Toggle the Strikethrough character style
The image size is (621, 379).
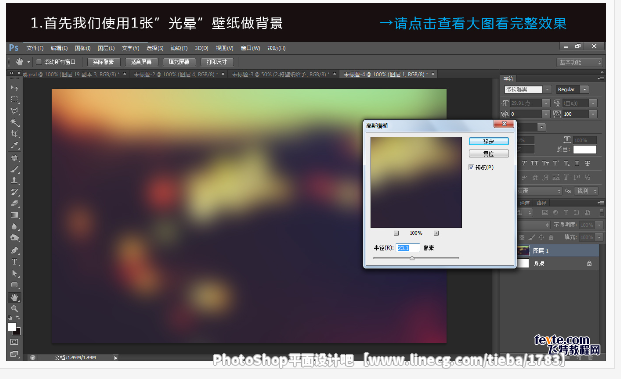pos(587,163)
